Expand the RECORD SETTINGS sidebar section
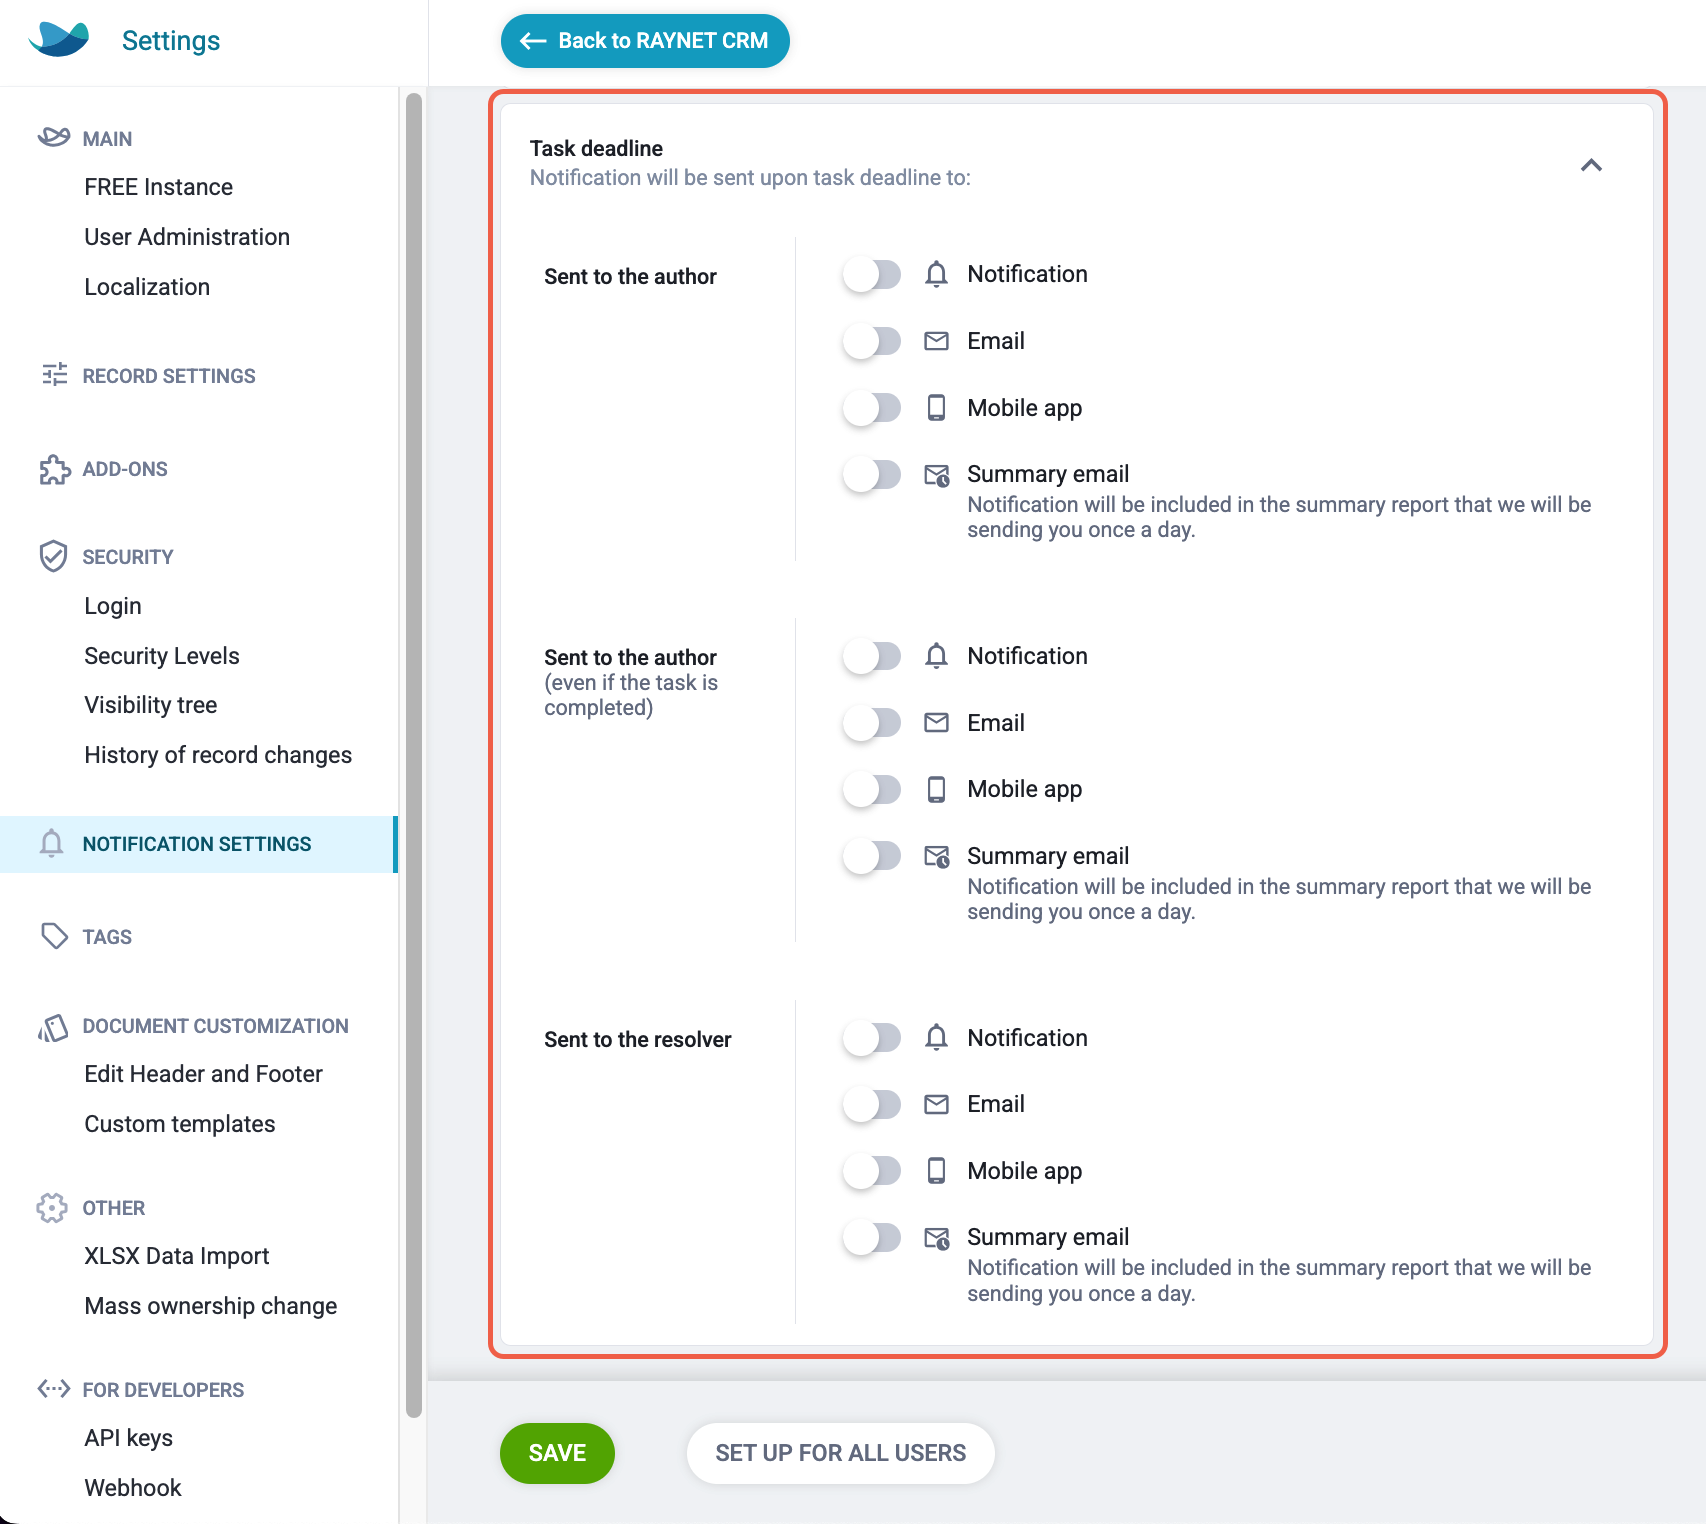This screenshot has height=1524, width=1706. coord(168,376)
